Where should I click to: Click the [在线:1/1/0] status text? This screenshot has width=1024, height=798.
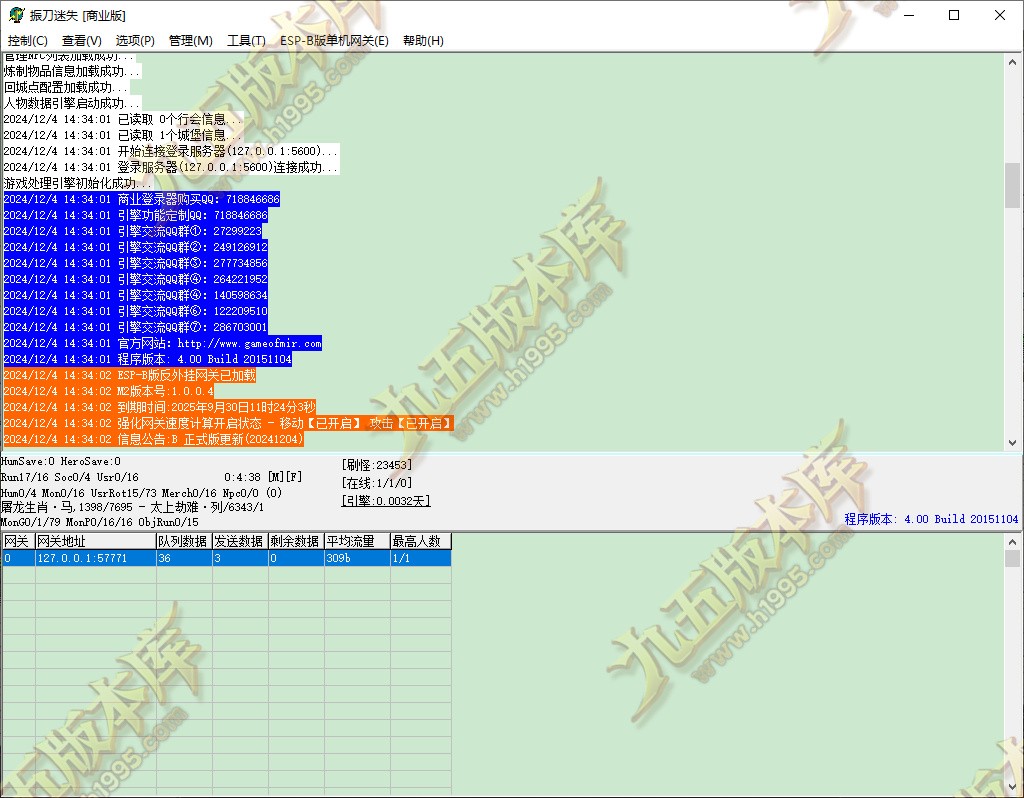(377, 483)
